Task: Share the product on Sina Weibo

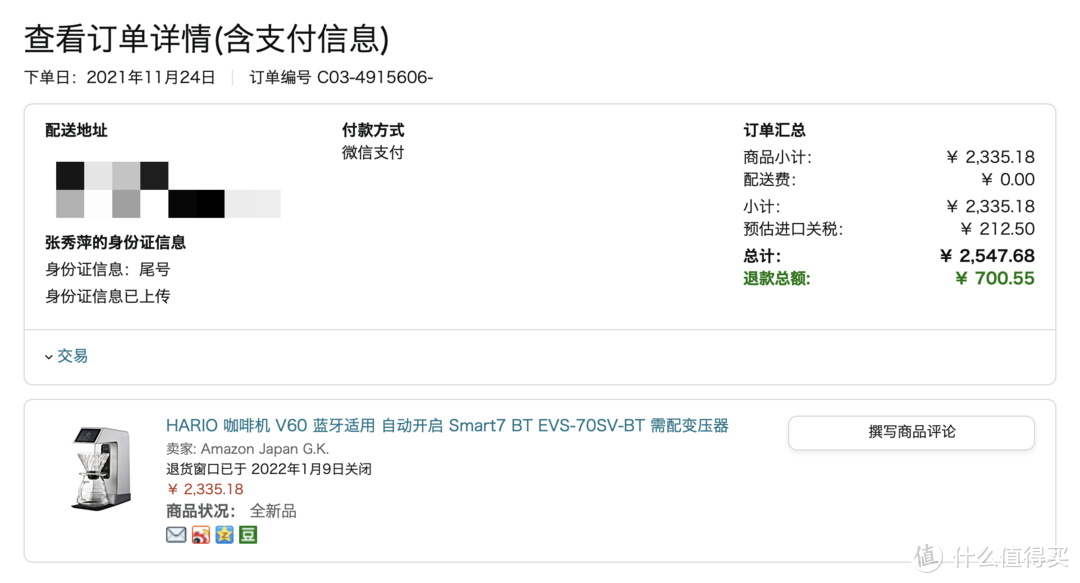Action: pos(200,535)
